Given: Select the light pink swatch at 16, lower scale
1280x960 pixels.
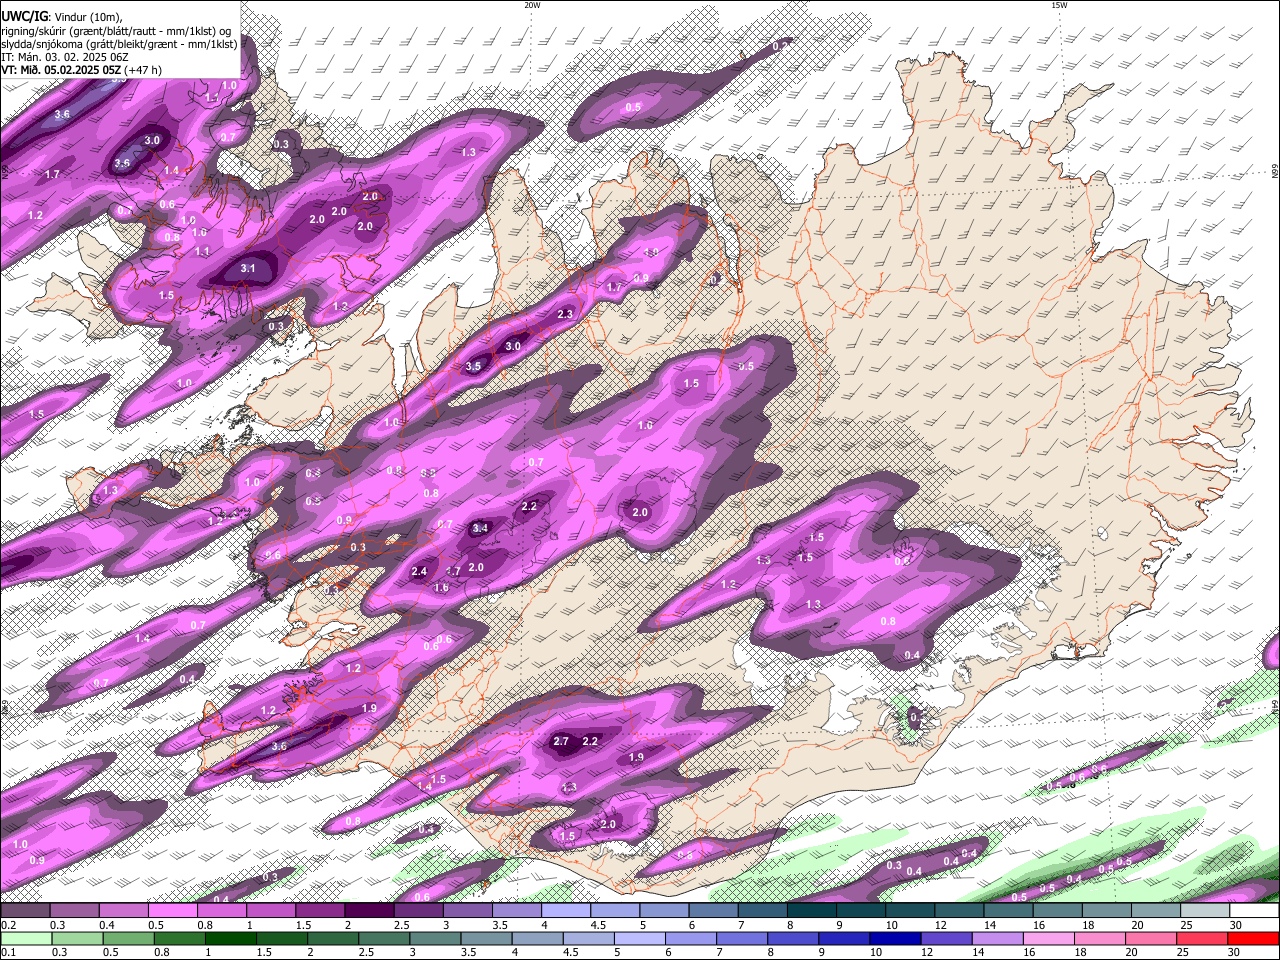Looking at the screenshot, I should (x=1049, y=938).
